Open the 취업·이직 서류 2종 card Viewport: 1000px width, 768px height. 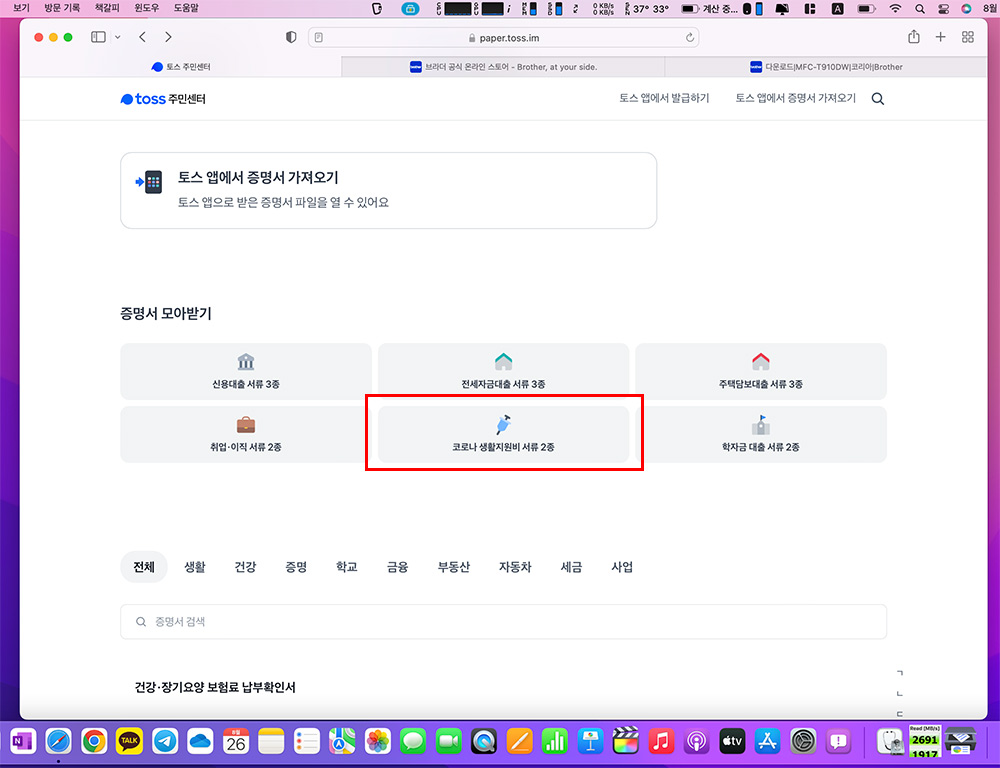pyautogui.click(x=246, y=434)
